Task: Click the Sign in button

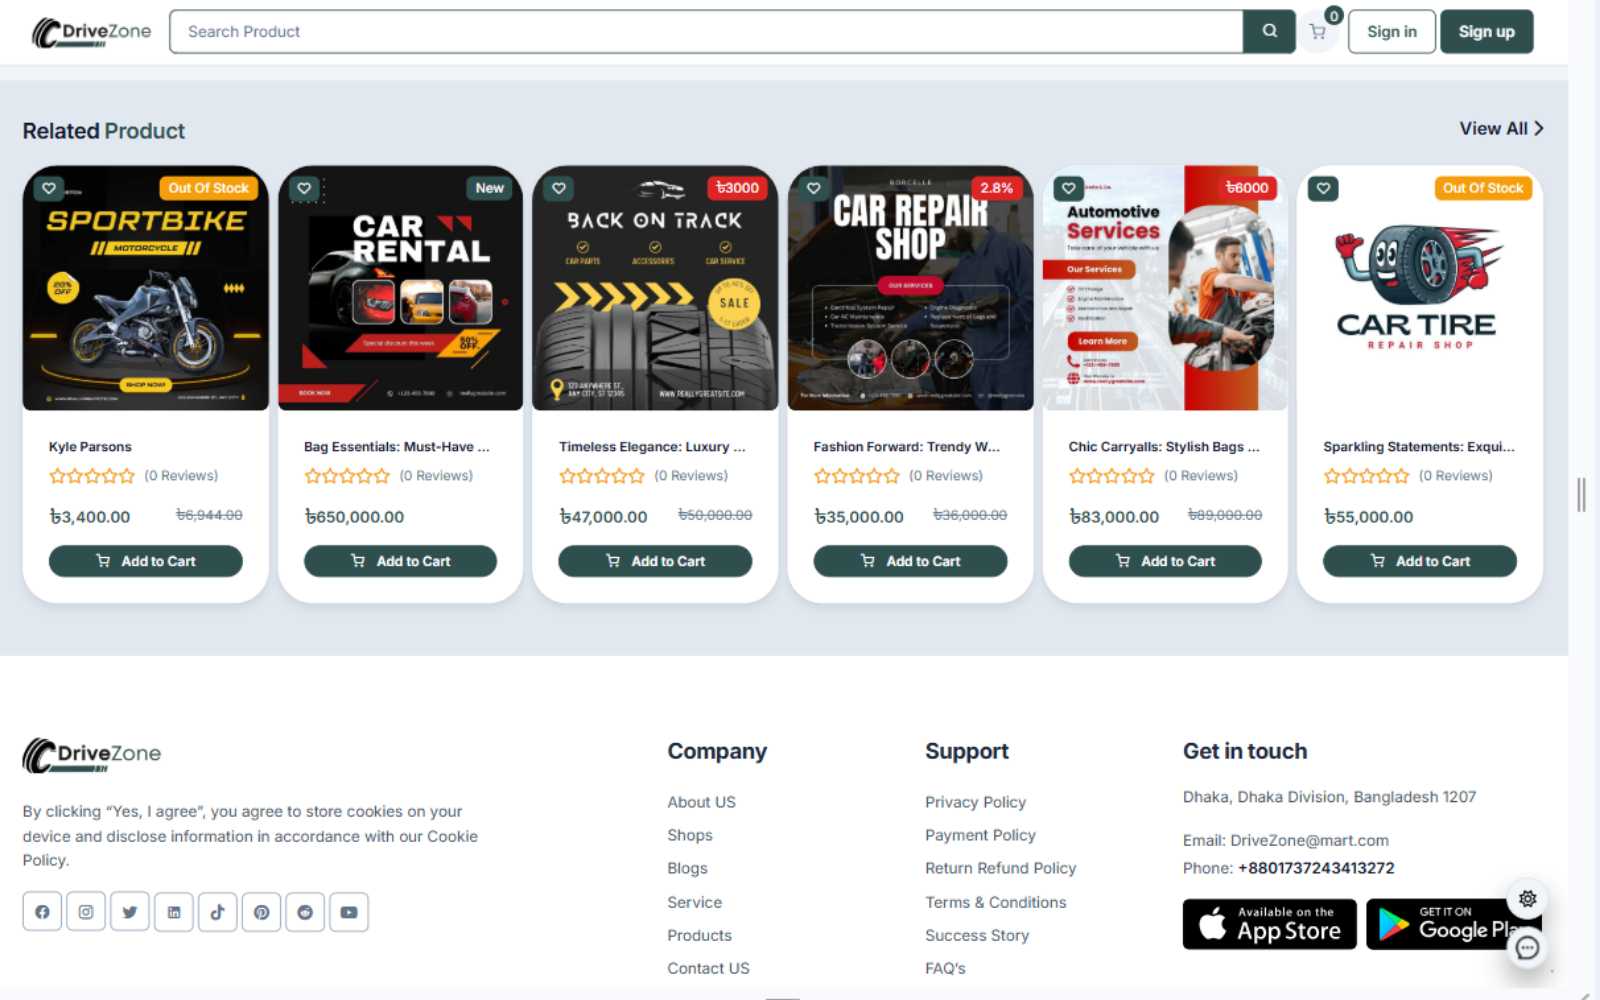Action: point(1392,32)
